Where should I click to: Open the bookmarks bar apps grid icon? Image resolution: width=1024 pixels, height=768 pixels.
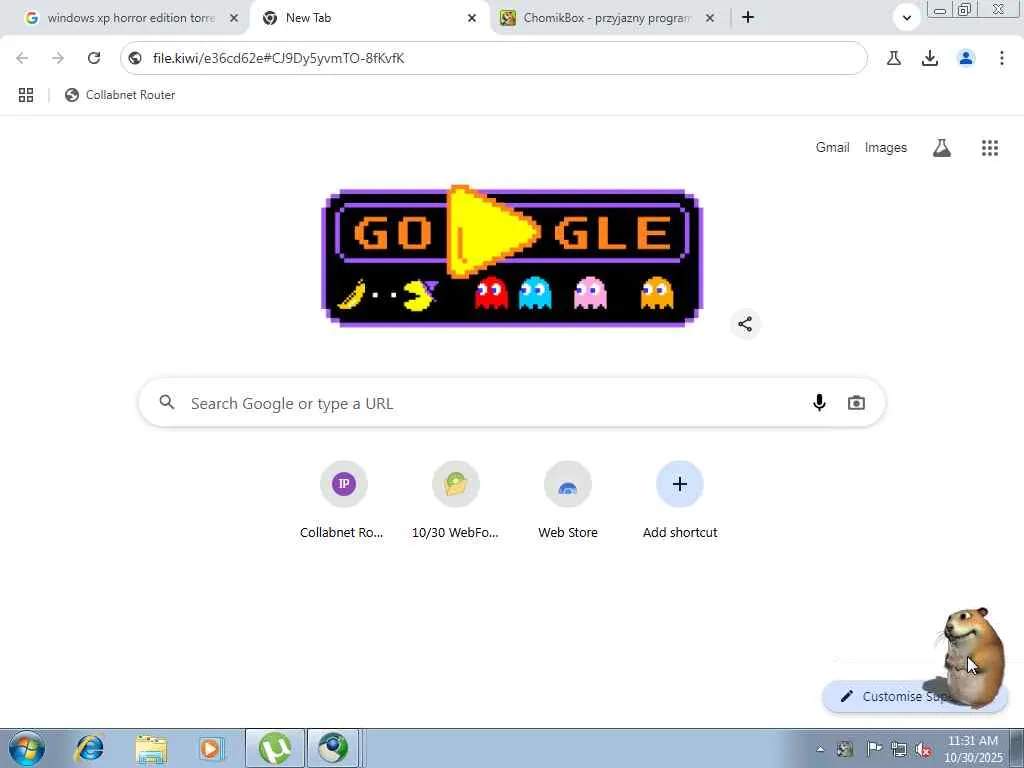[26, 95]
